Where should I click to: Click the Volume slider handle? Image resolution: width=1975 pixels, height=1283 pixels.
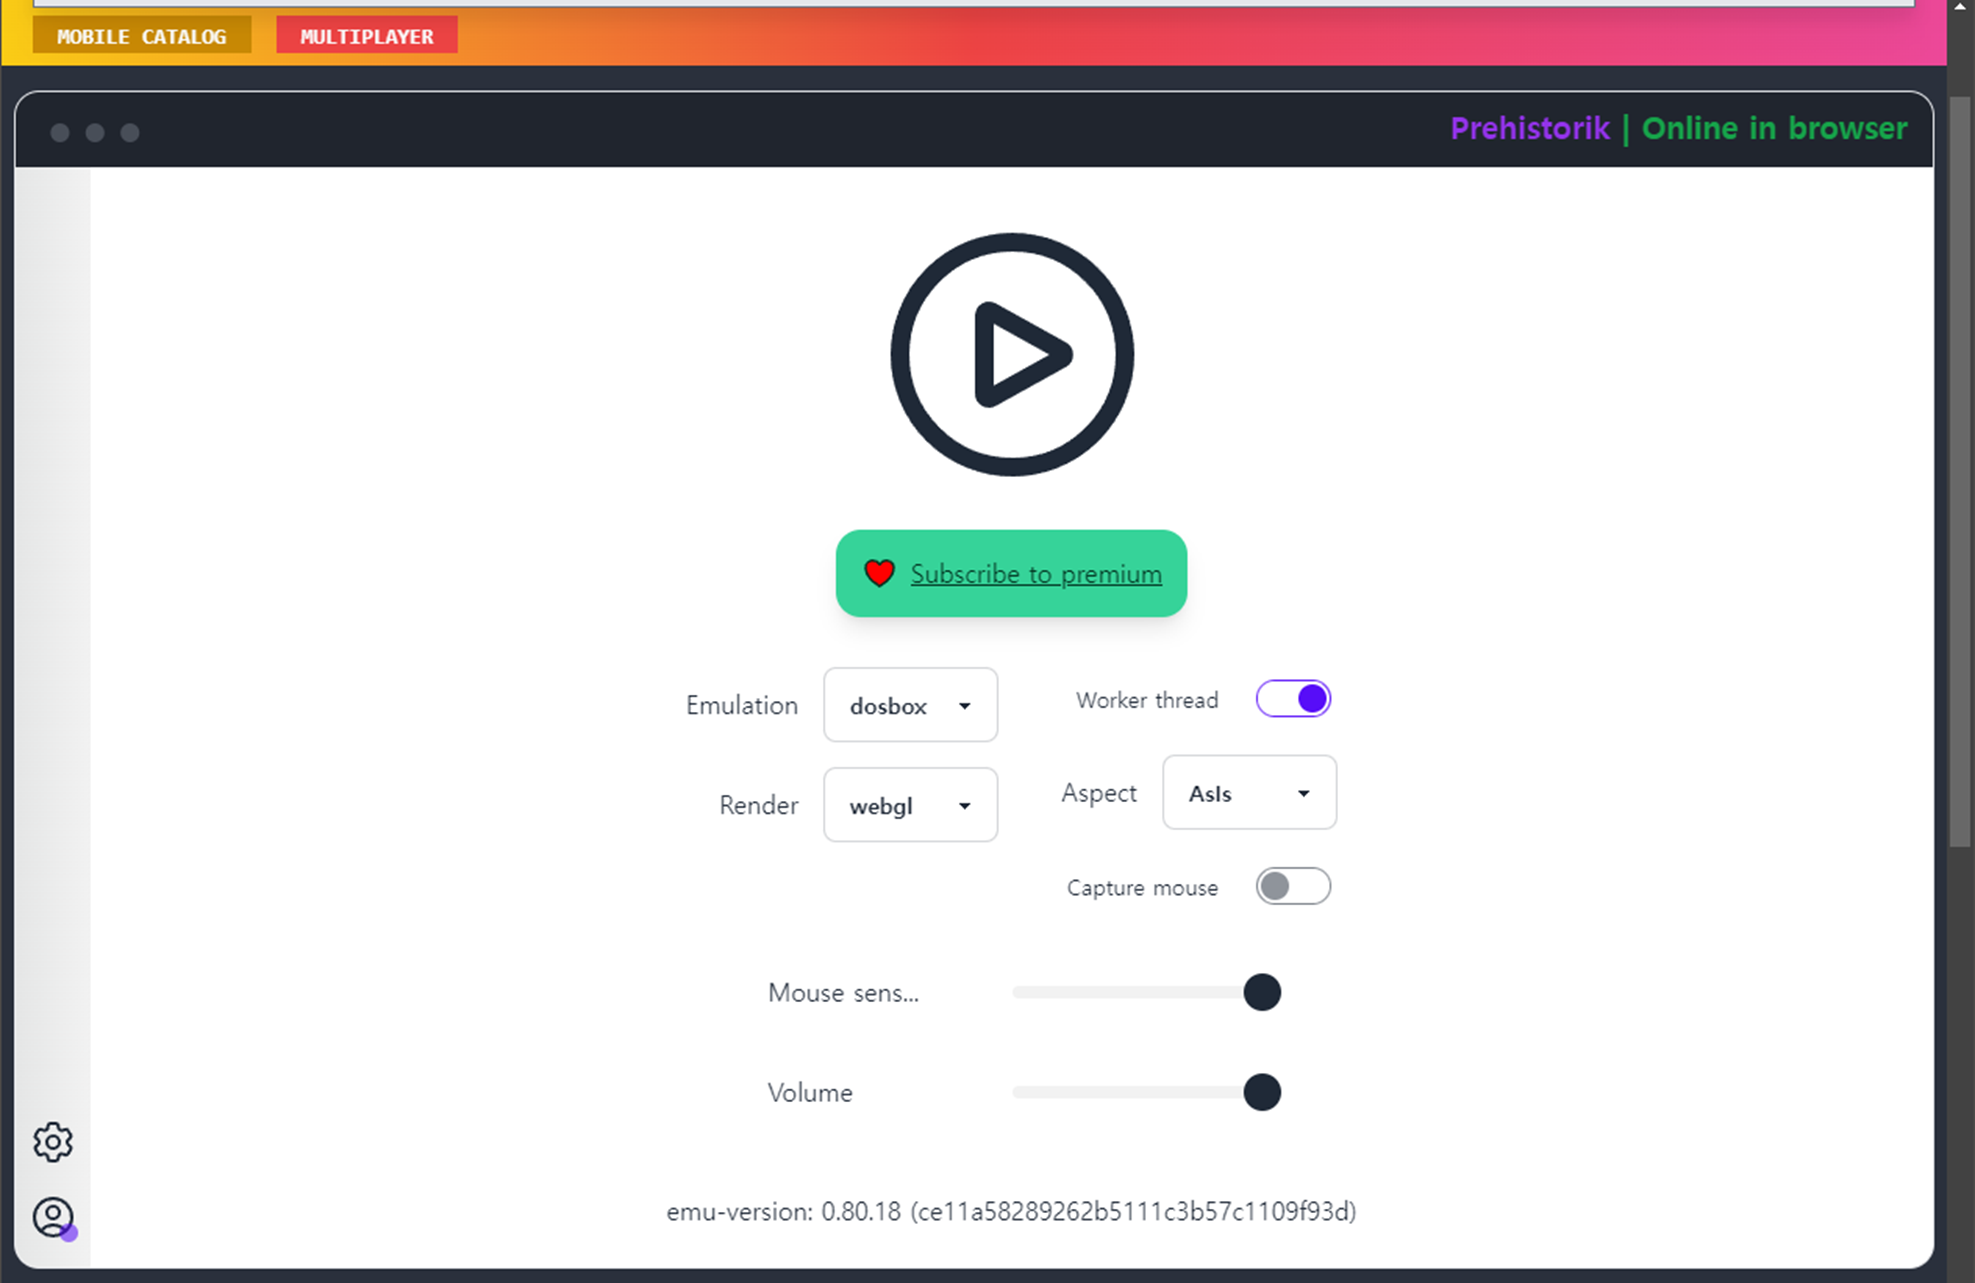[1262, 1092]
